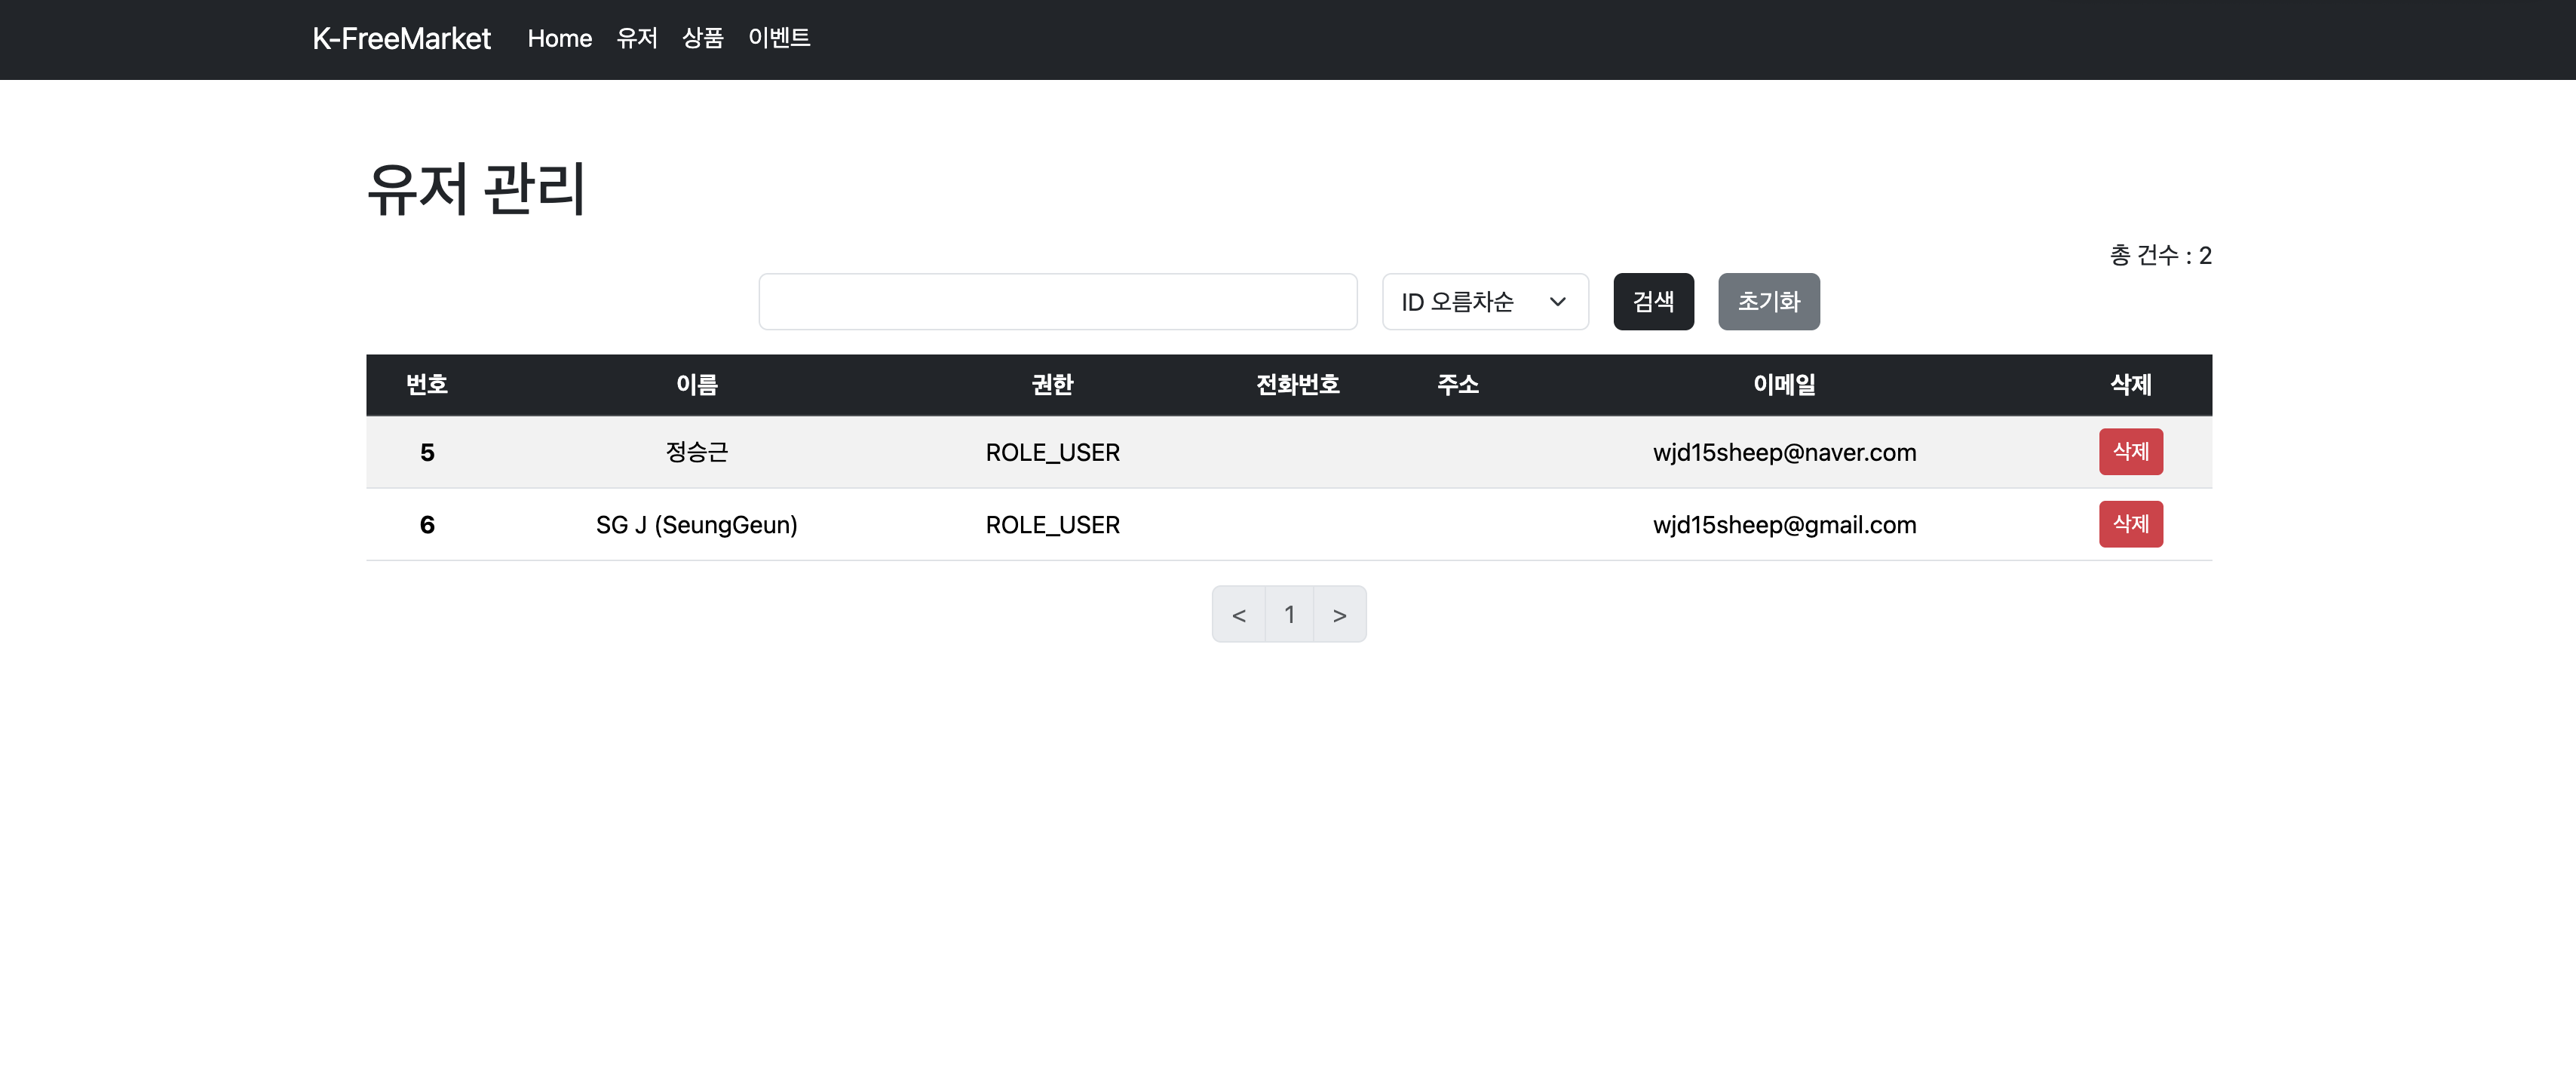Go to the 유저 menu item
This screenshot has height=1071, width=2576.
click(x=636, y=39)
